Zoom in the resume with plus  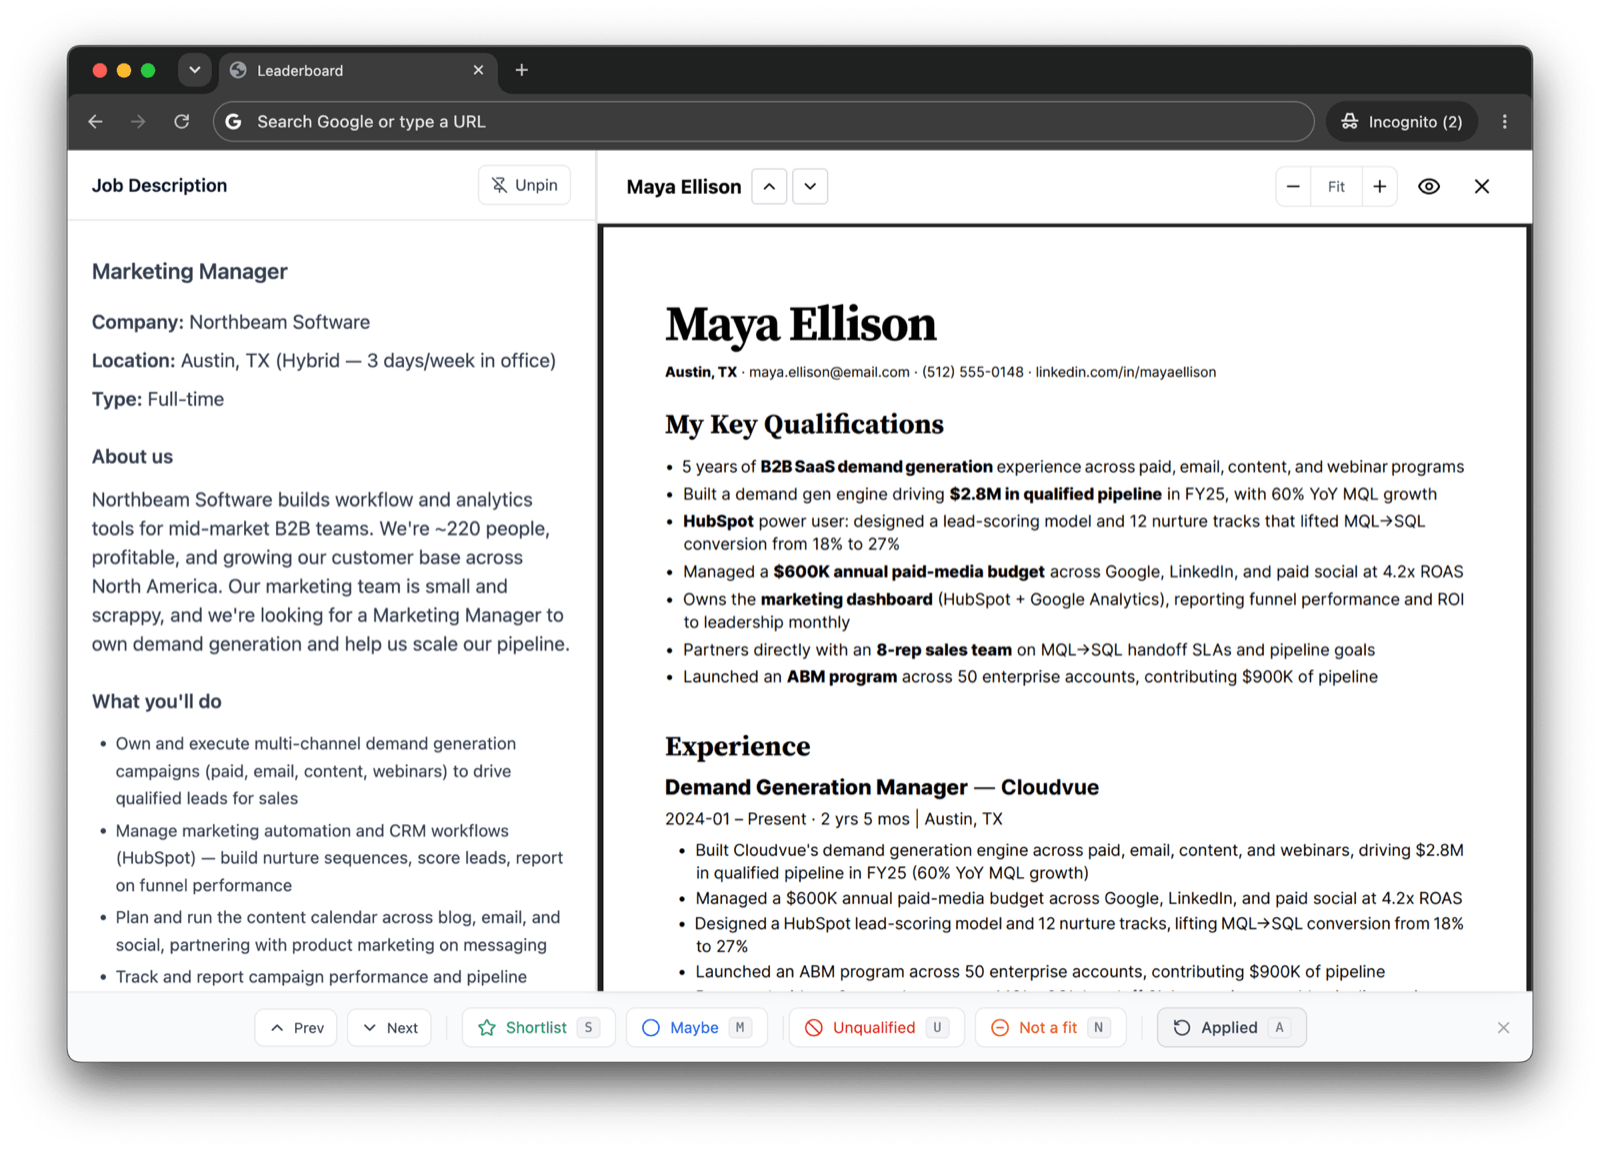click(x=1379, y=187)
